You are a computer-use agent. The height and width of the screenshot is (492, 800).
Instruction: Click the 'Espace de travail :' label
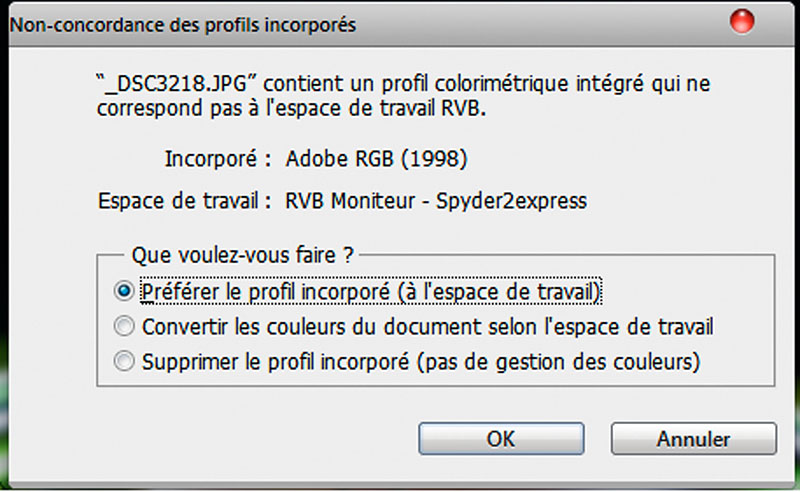185,201
